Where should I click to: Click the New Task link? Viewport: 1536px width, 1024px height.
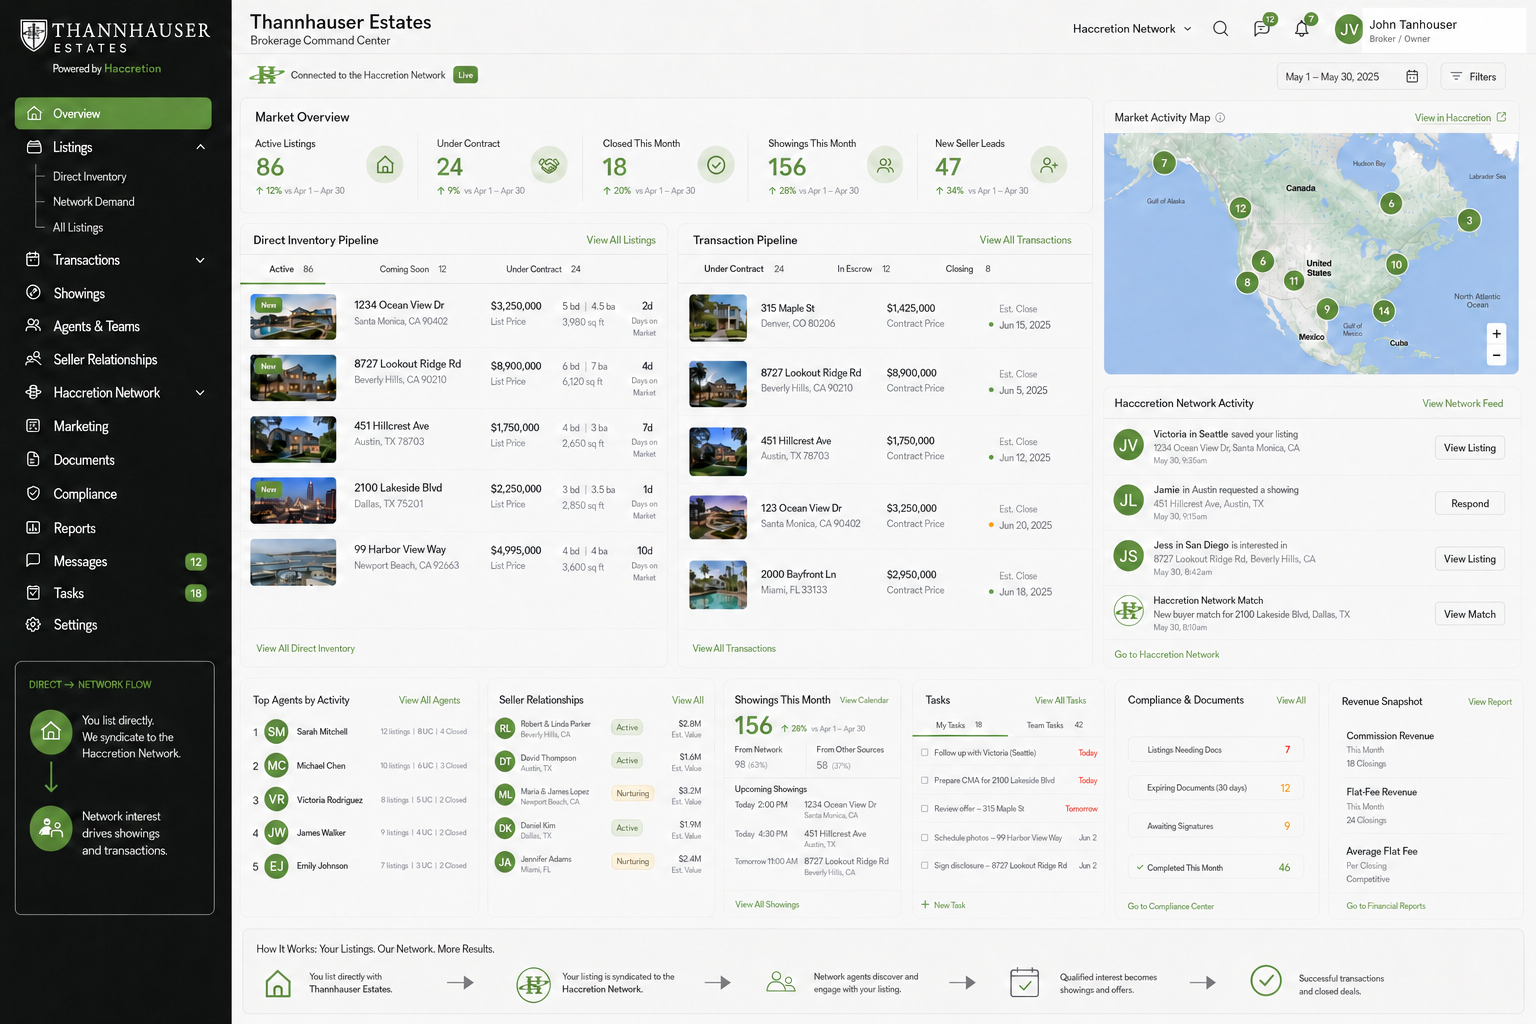[x=943, y=905]
